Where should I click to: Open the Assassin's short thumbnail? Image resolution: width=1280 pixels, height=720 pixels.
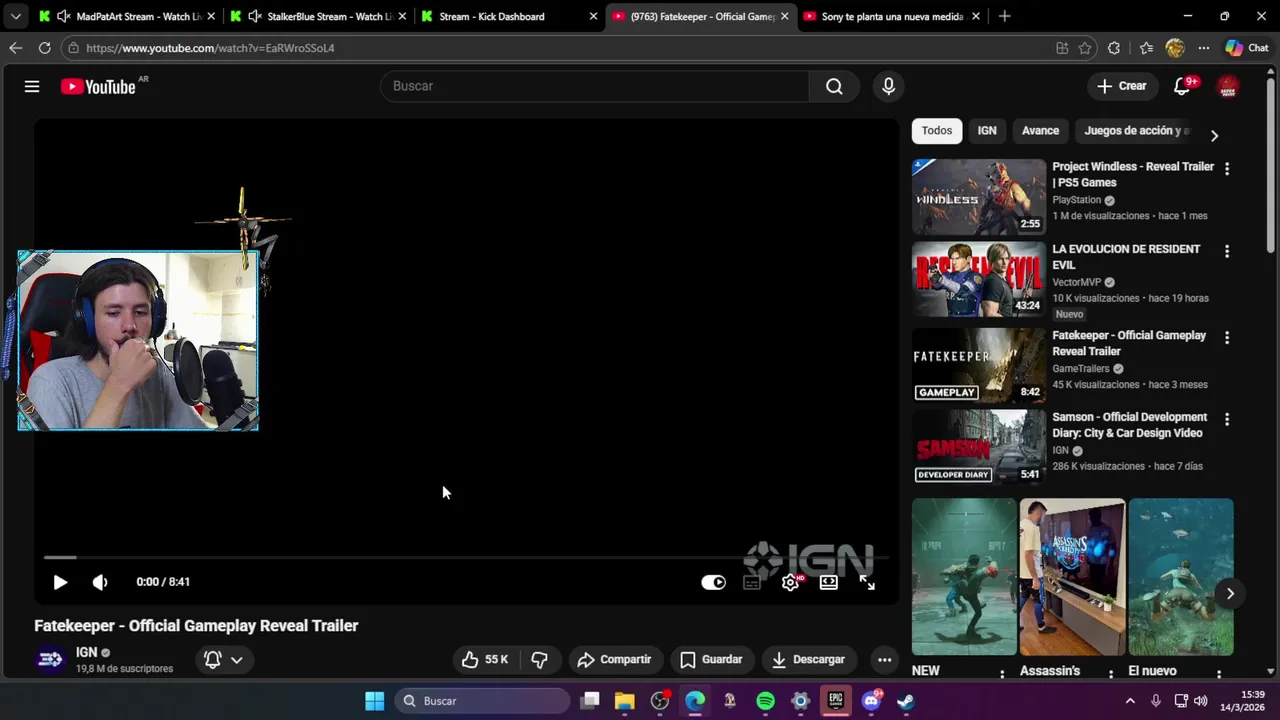click(x=1072, y=577)
